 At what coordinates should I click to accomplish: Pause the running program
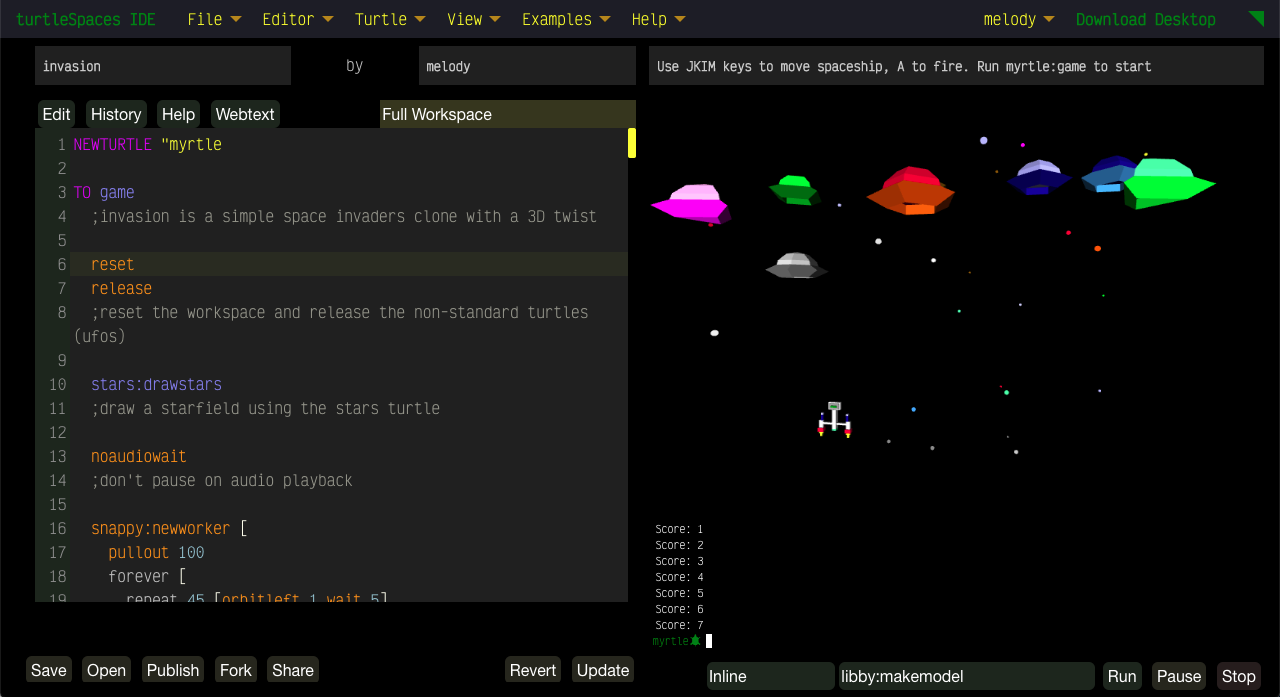tap(1178, 676)
